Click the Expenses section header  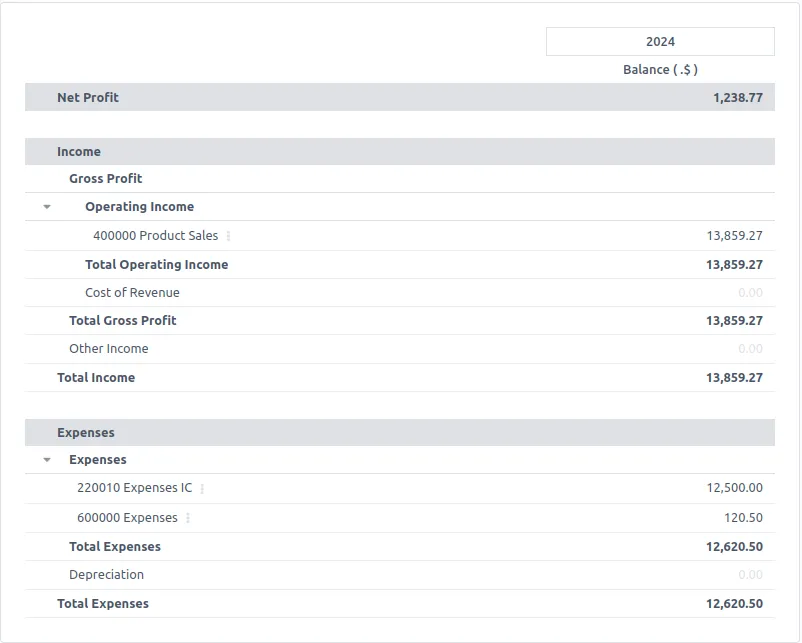click(85, 432)
